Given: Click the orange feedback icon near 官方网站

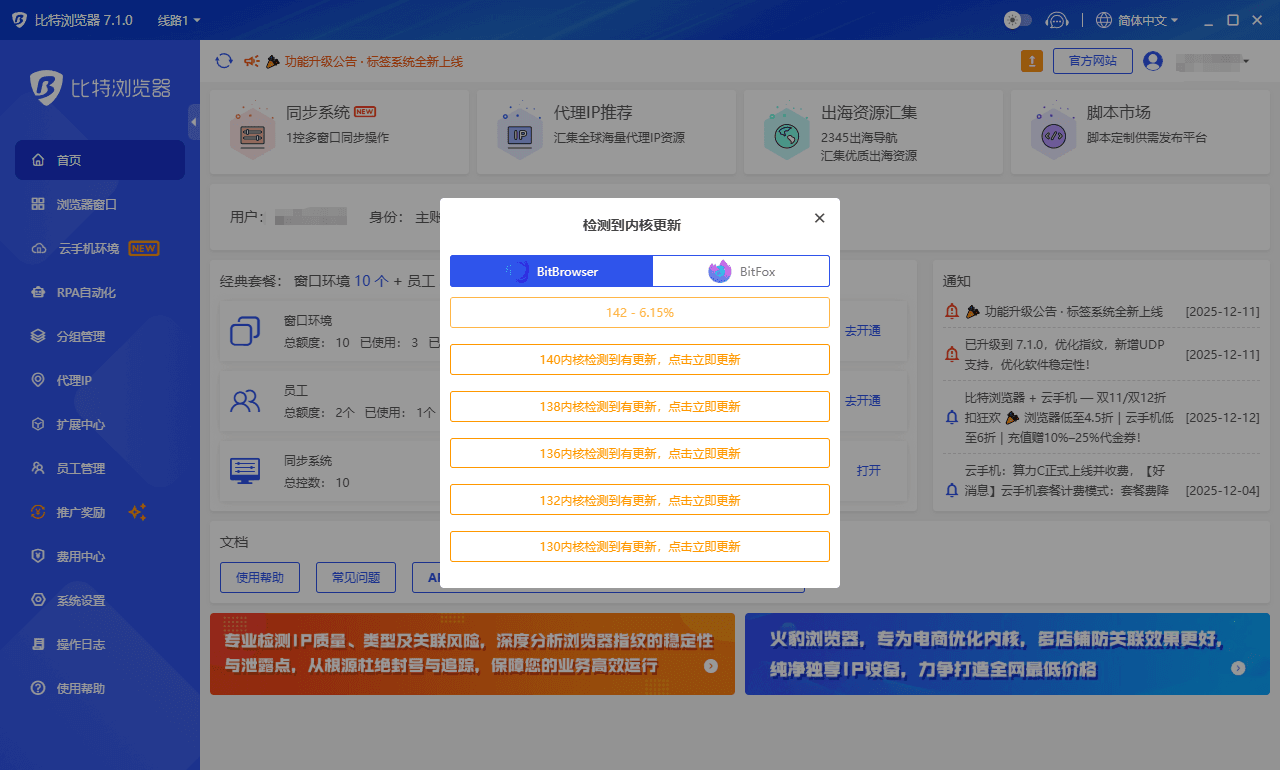Looking at the screenshot, I should point(1032,61).
